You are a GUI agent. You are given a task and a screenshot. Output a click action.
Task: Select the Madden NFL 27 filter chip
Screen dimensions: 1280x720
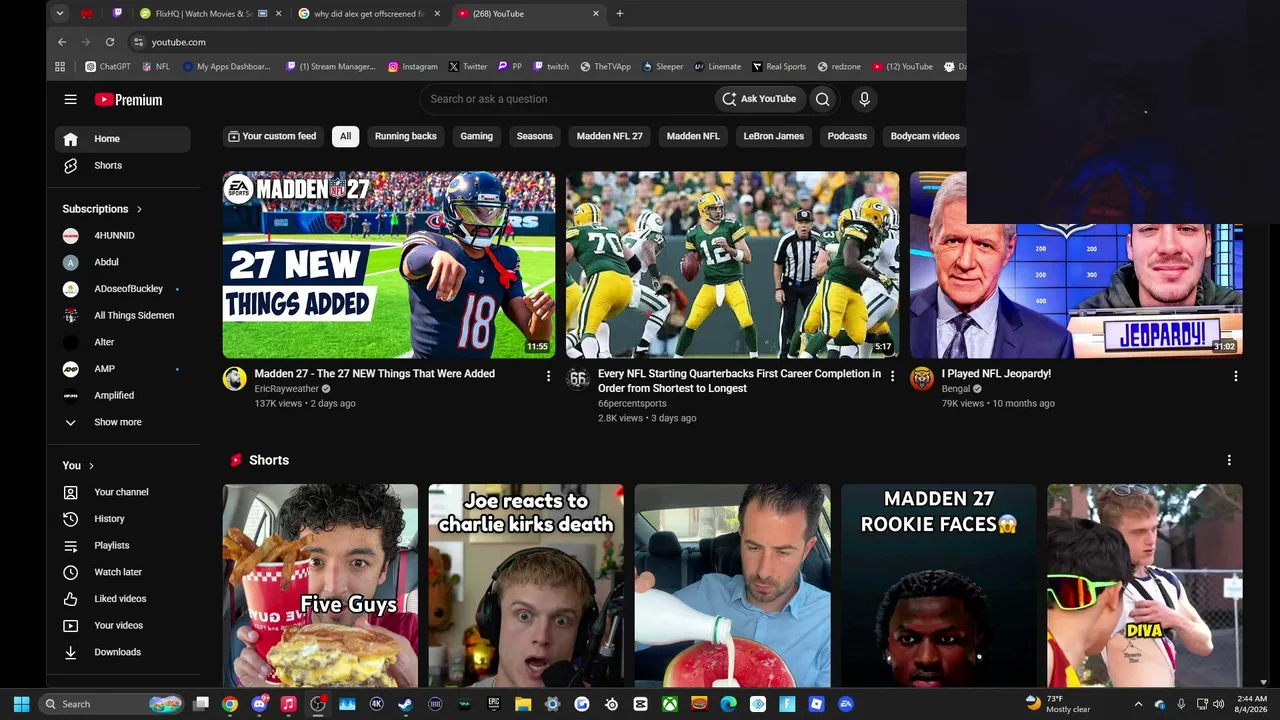coord(609,136)
